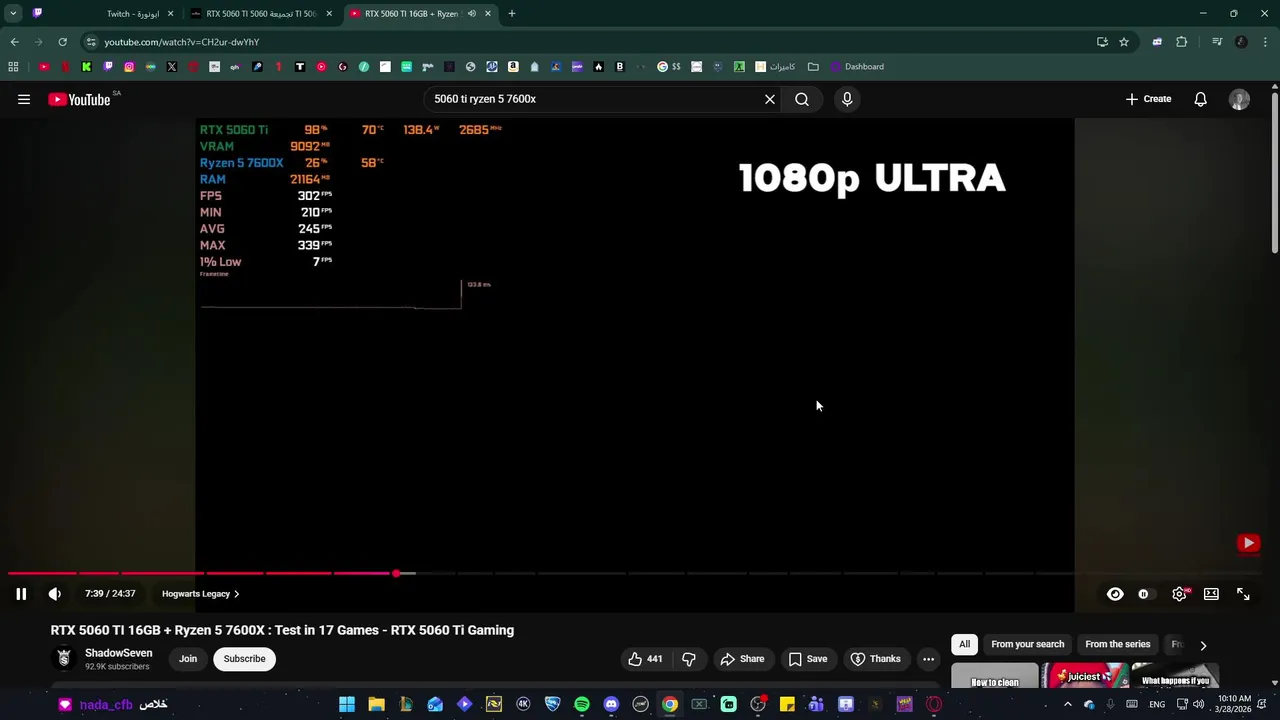
Task: Open the apps grid in bookmarks bar
Action: point(13,67)
